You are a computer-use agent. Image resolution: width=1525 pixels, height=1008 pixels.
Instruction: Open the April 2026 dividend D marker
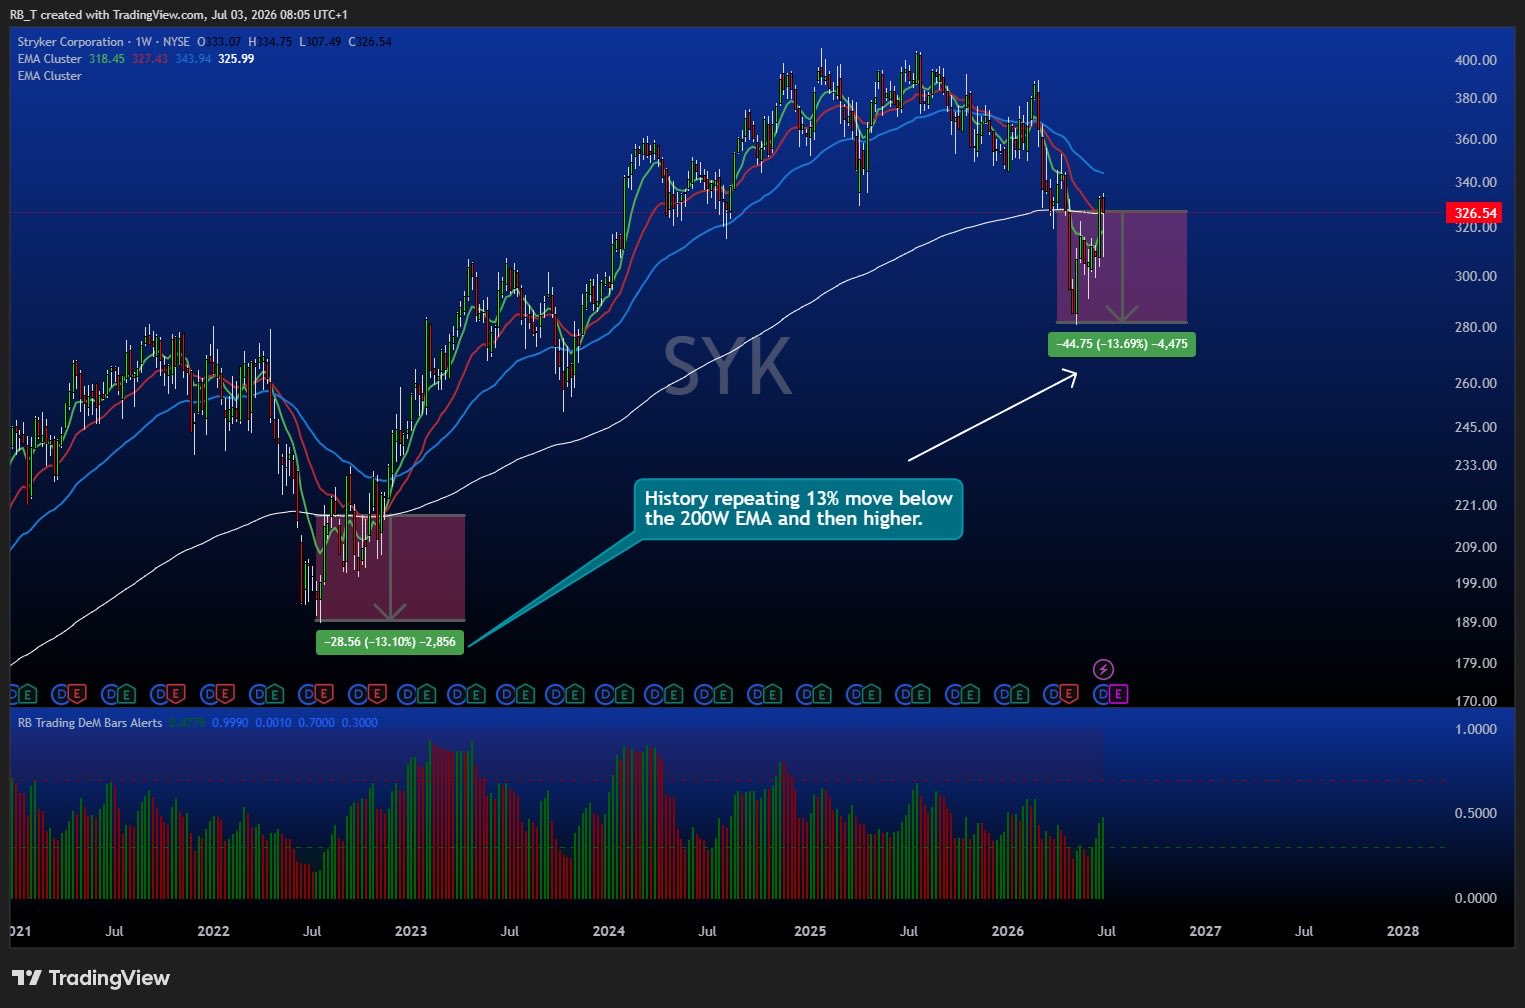click(x=1053, y=693)
